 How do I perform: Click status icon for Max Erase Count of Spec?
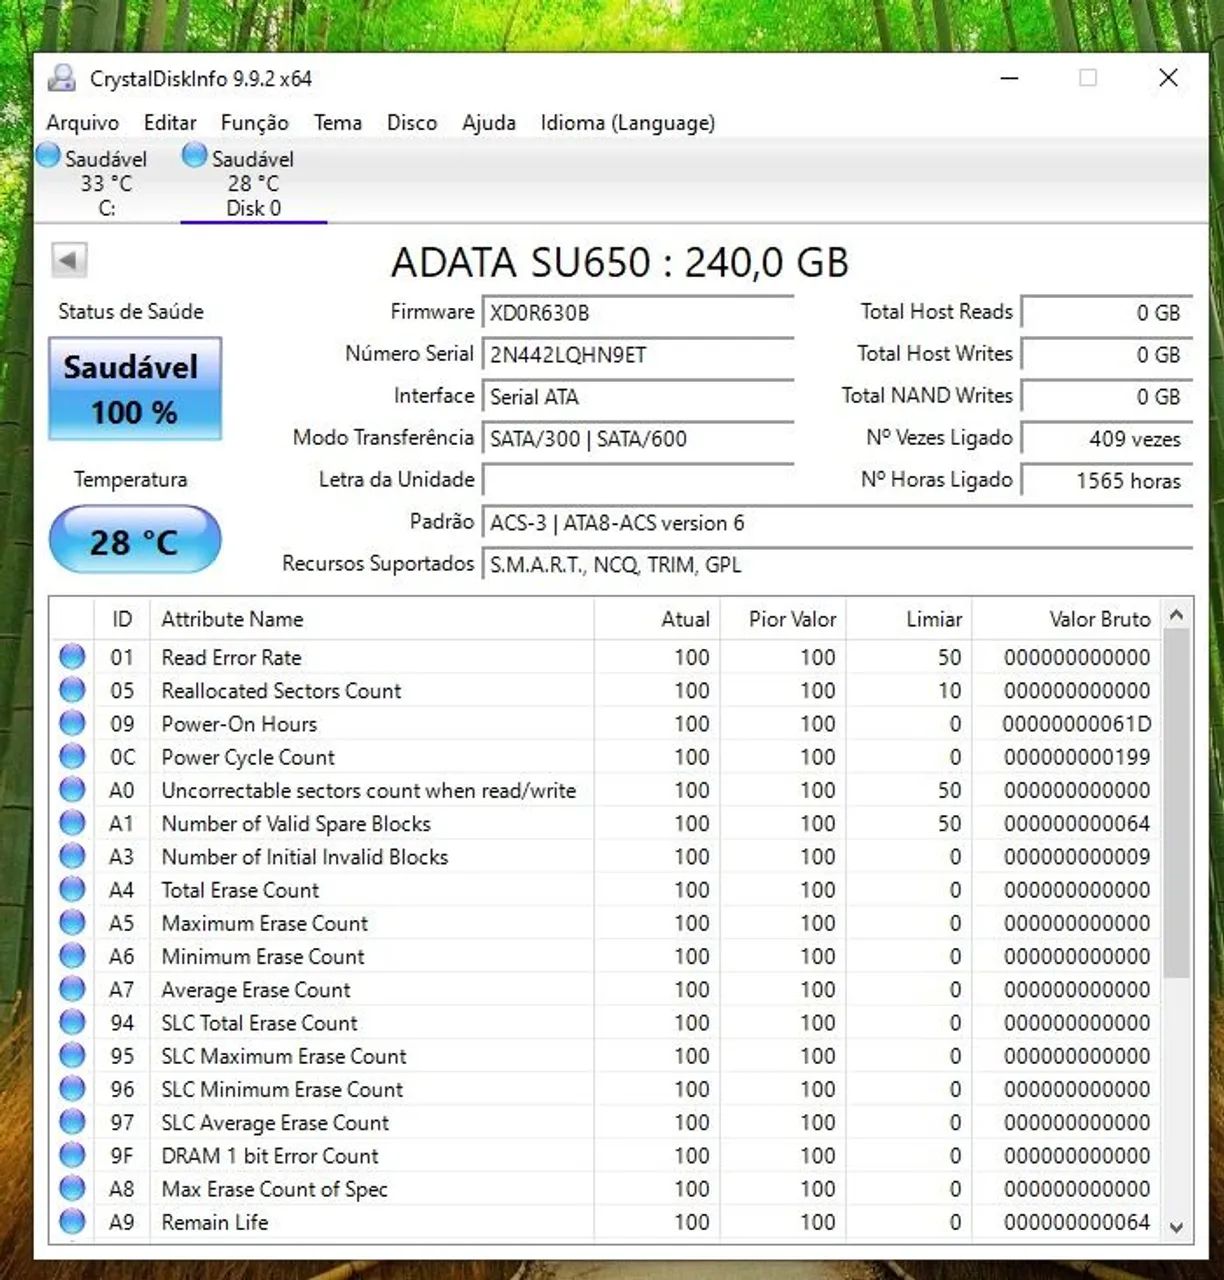[72, 1188]
